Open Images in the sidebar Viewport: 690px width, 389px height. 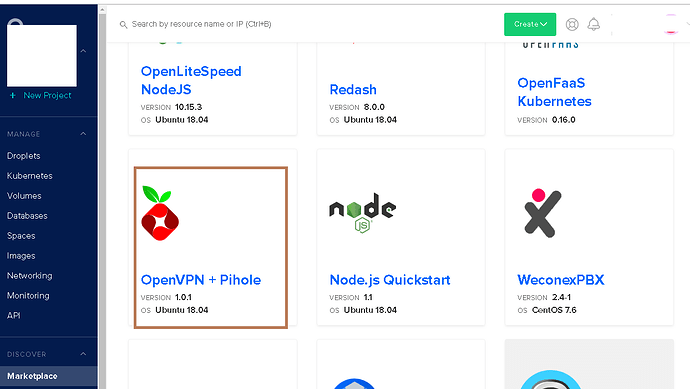coord(21,256)
